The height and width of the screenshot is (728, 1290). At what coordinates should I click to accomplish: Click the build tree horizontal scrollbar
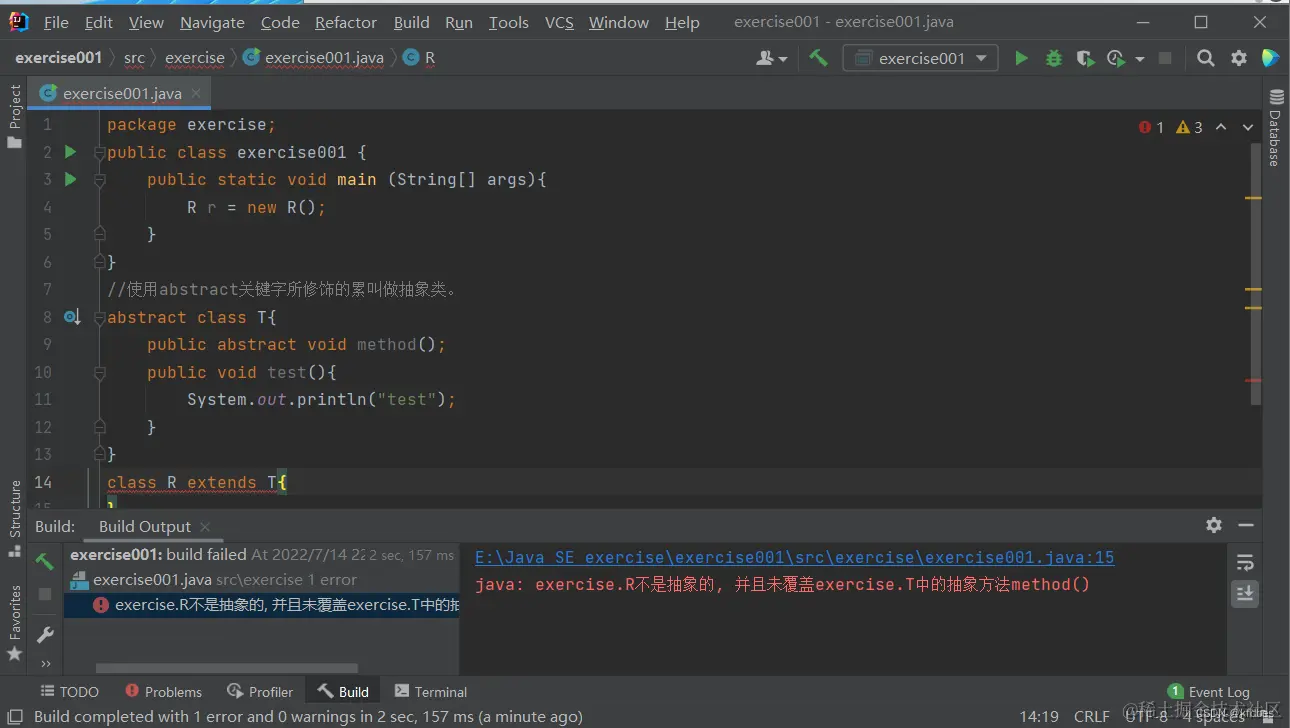pyautogui.click(x=226, y=669)
